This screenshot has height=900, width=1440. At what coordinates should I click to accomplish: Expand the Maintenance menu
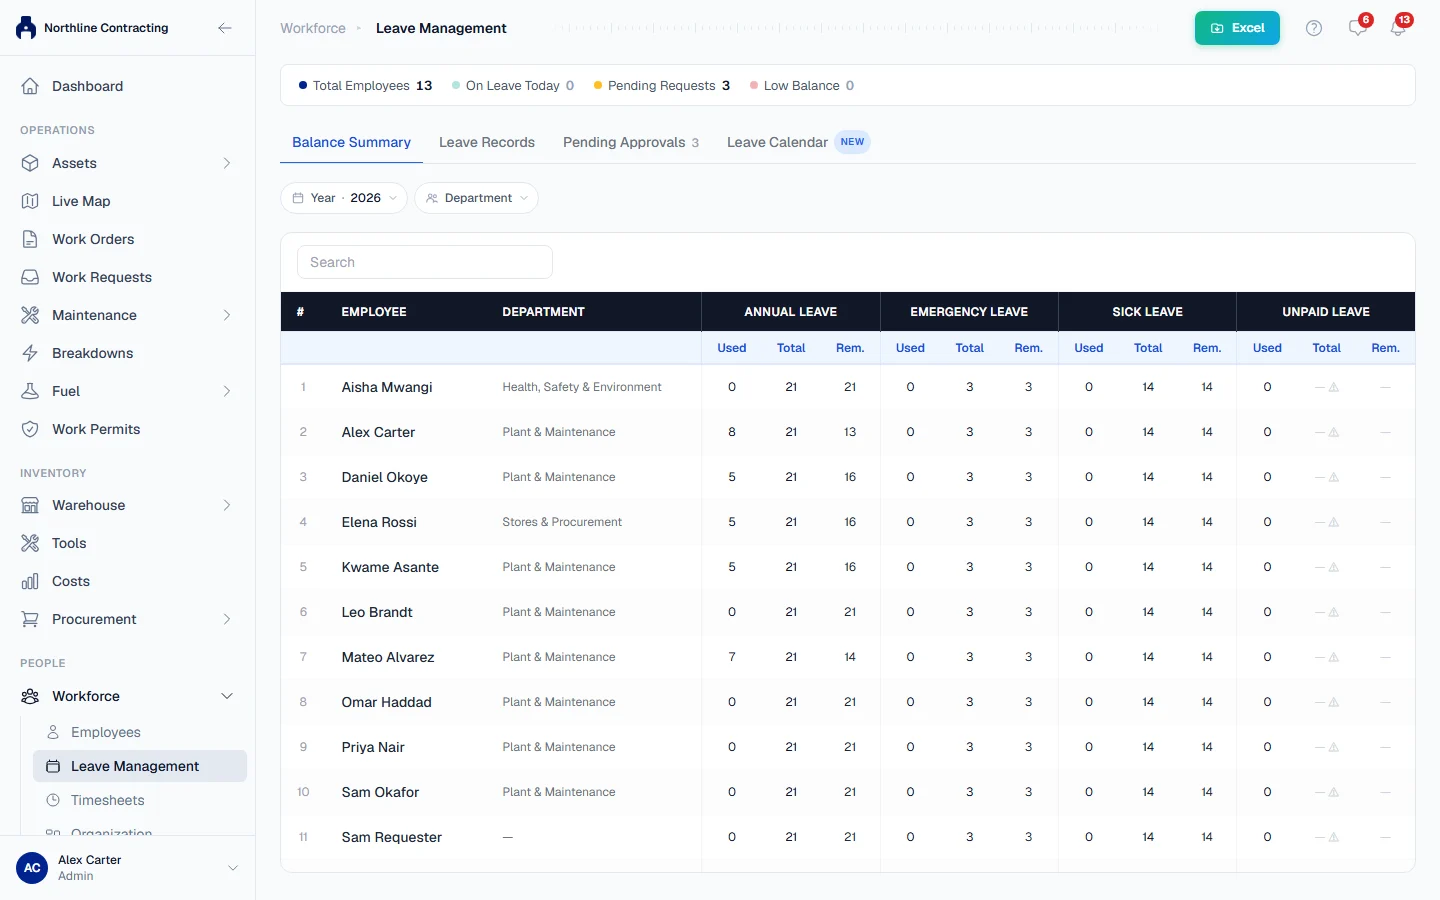click(x=128, y=315)
